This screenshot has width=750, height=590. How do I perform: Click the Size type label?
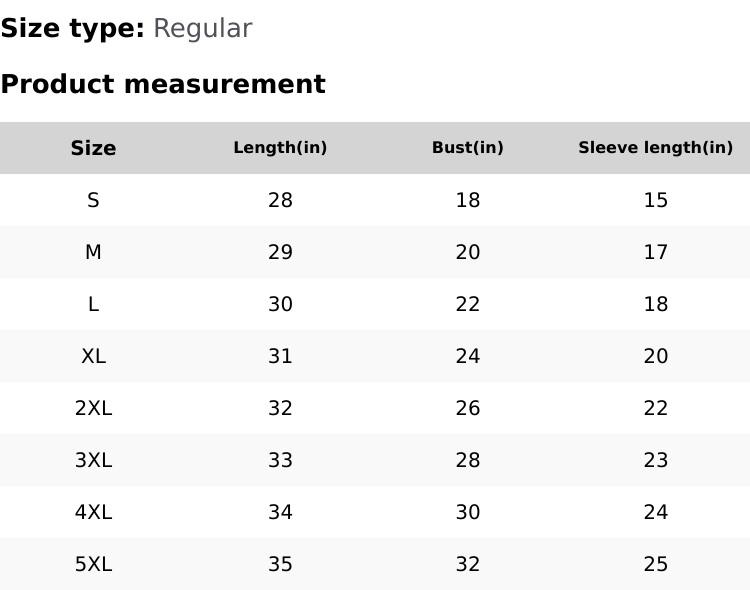click(x=72, y=29)
